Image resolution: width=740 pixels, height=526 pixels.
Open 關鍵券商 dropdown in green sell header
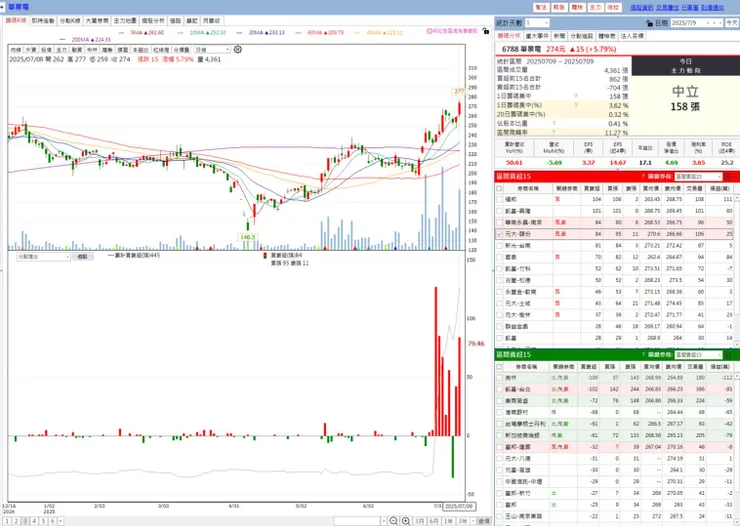click(698, 354)
